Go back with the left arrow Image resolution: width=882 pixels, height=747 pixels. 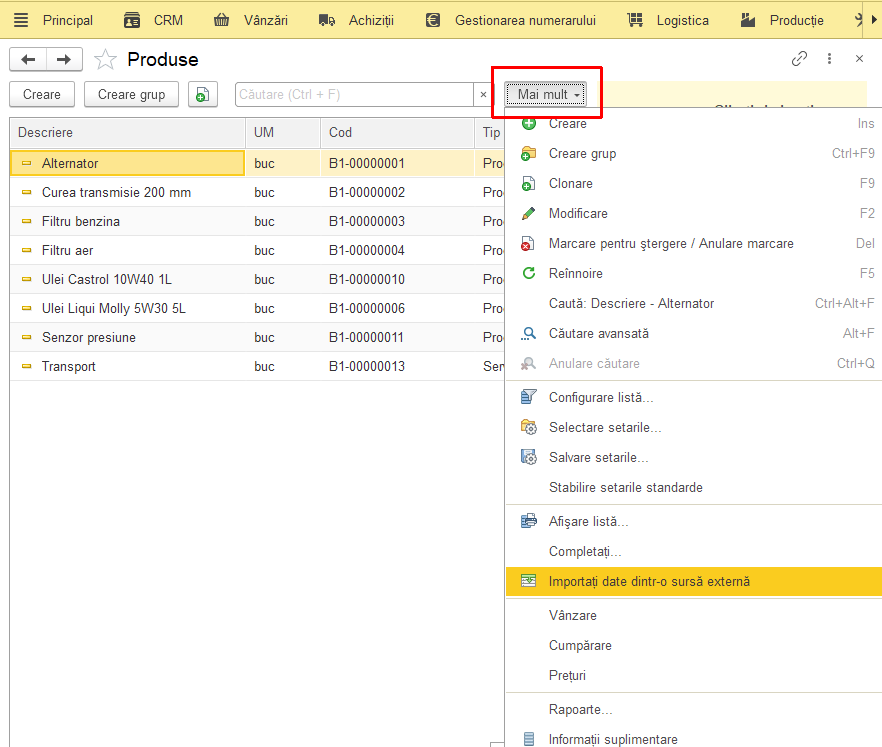(x=28, y=59)
